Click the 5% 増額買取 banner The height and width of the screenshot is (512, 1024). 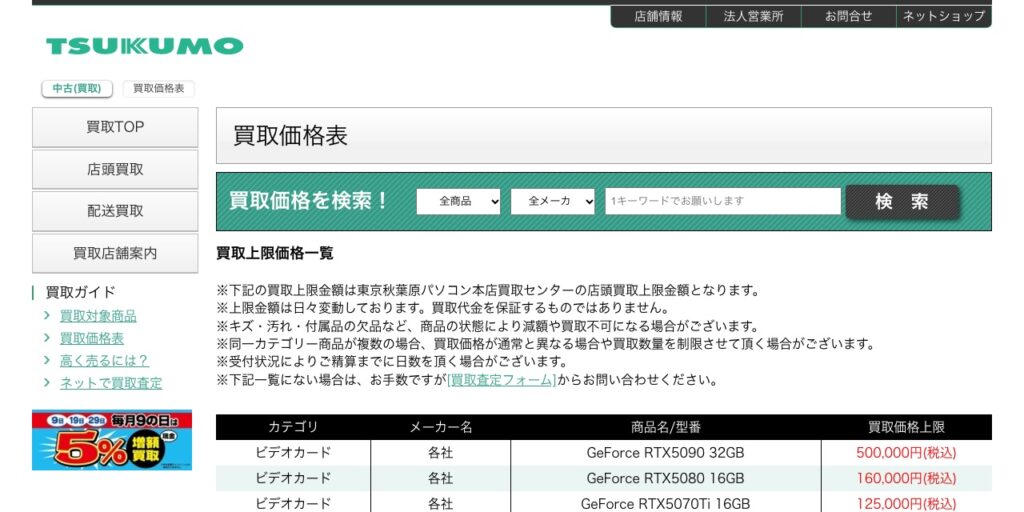(x=112, y=440)
